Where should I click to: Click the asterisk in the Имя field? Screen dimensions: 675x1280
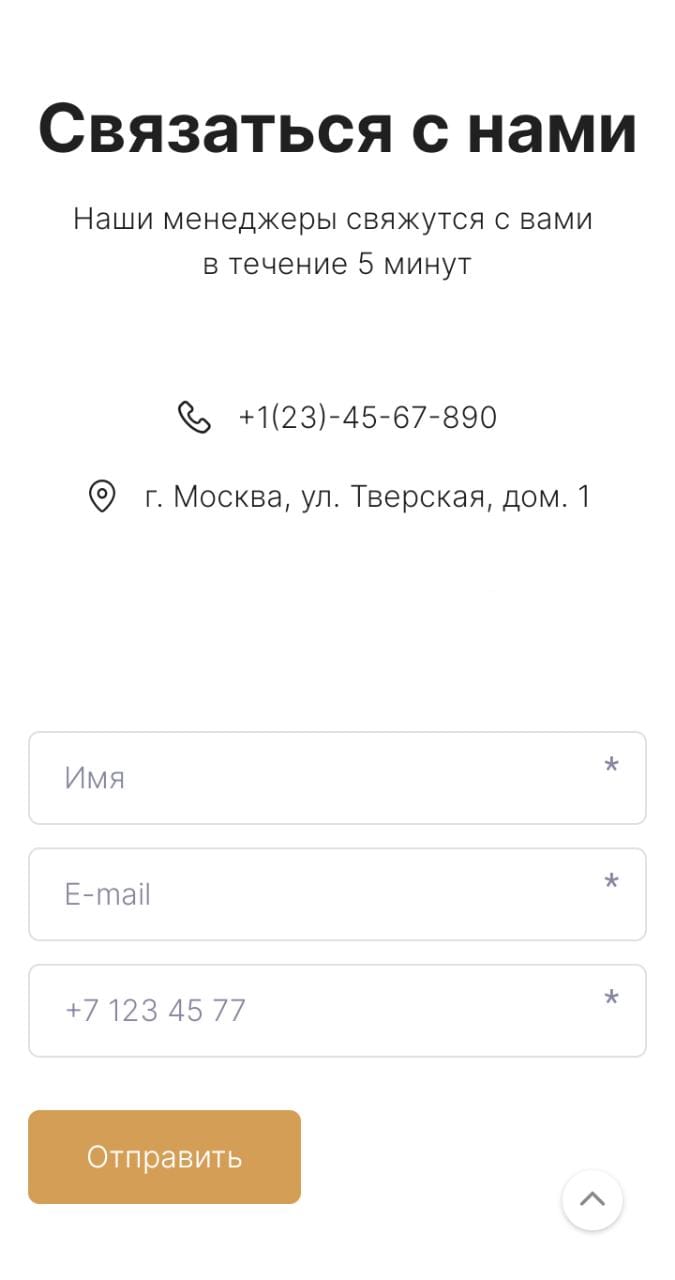[611, 766]
